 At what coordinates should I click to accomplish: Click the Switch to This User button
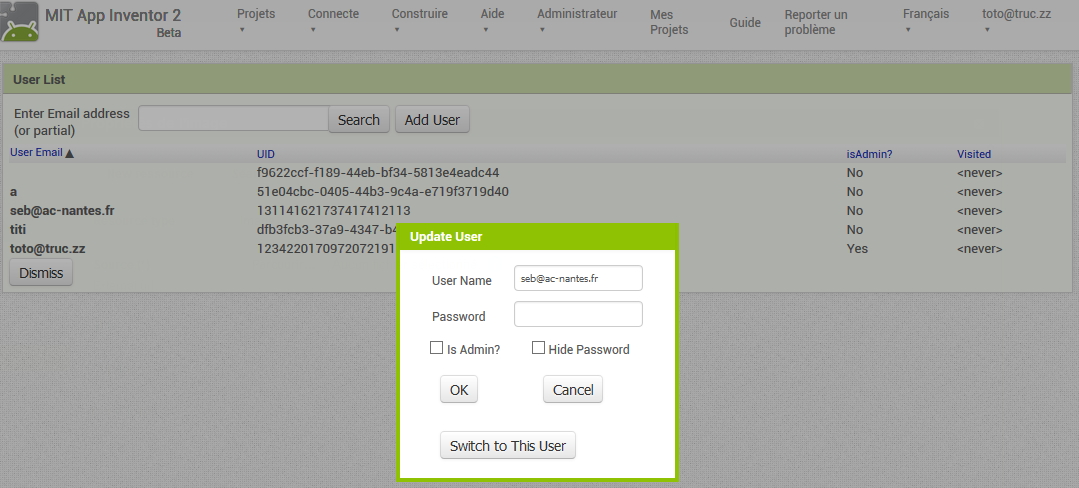(508, 446)
